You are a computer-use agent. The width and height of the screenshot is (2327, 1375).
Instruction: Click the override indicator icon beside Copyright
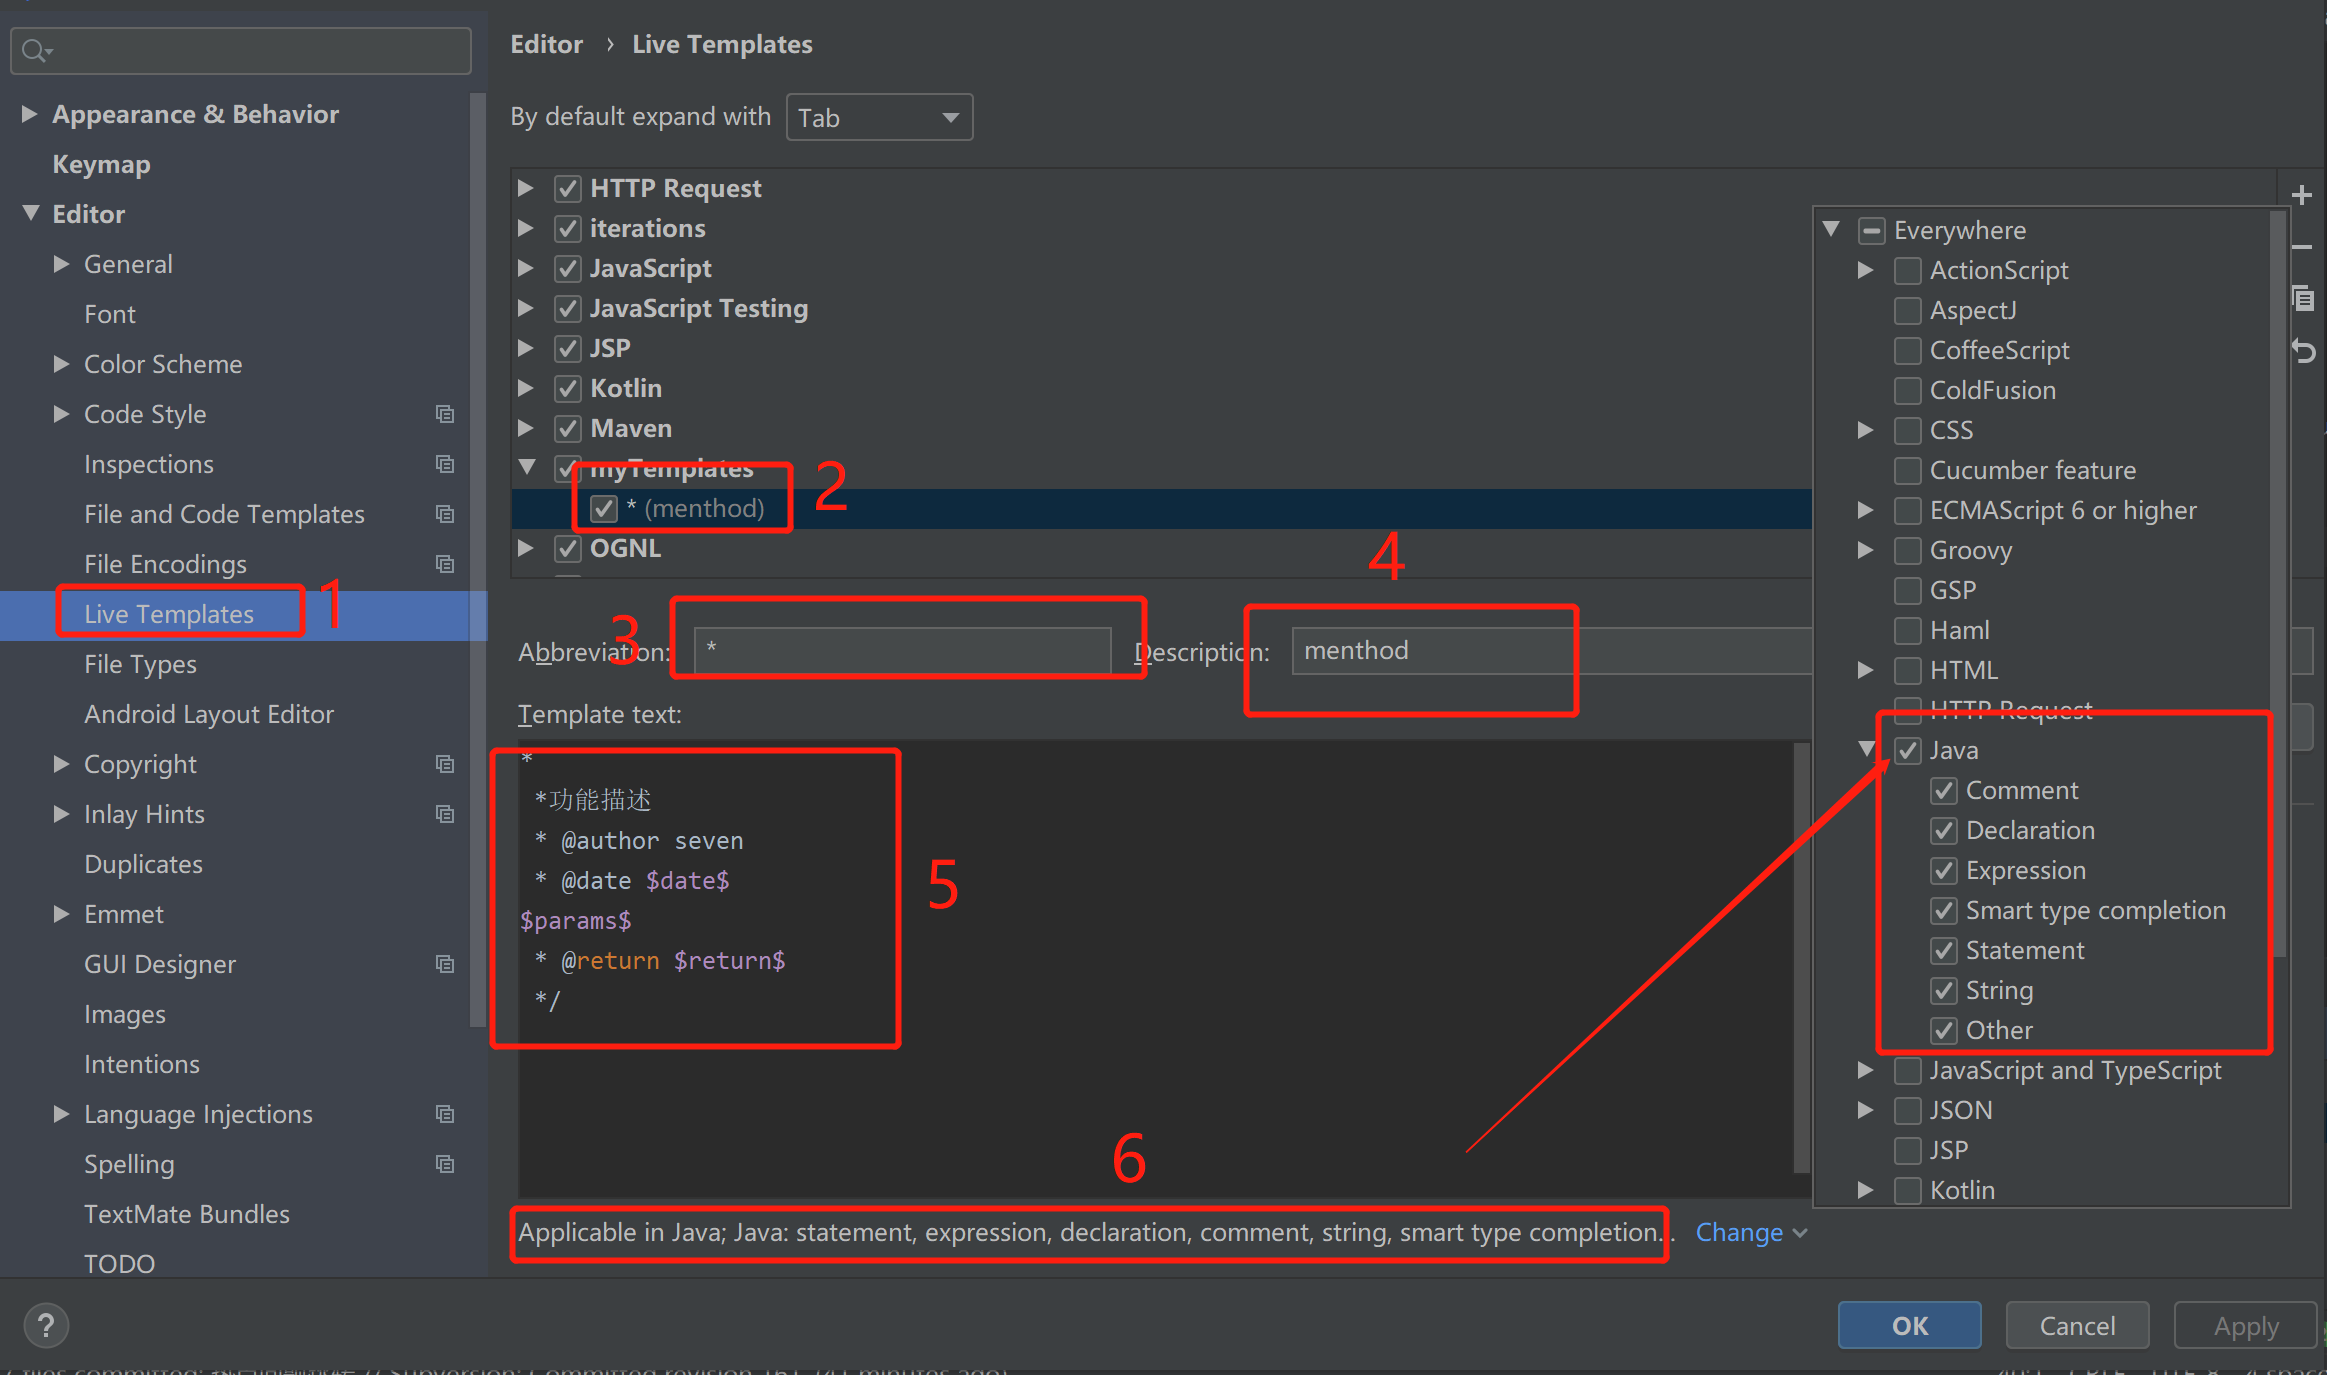pos(445,764)
